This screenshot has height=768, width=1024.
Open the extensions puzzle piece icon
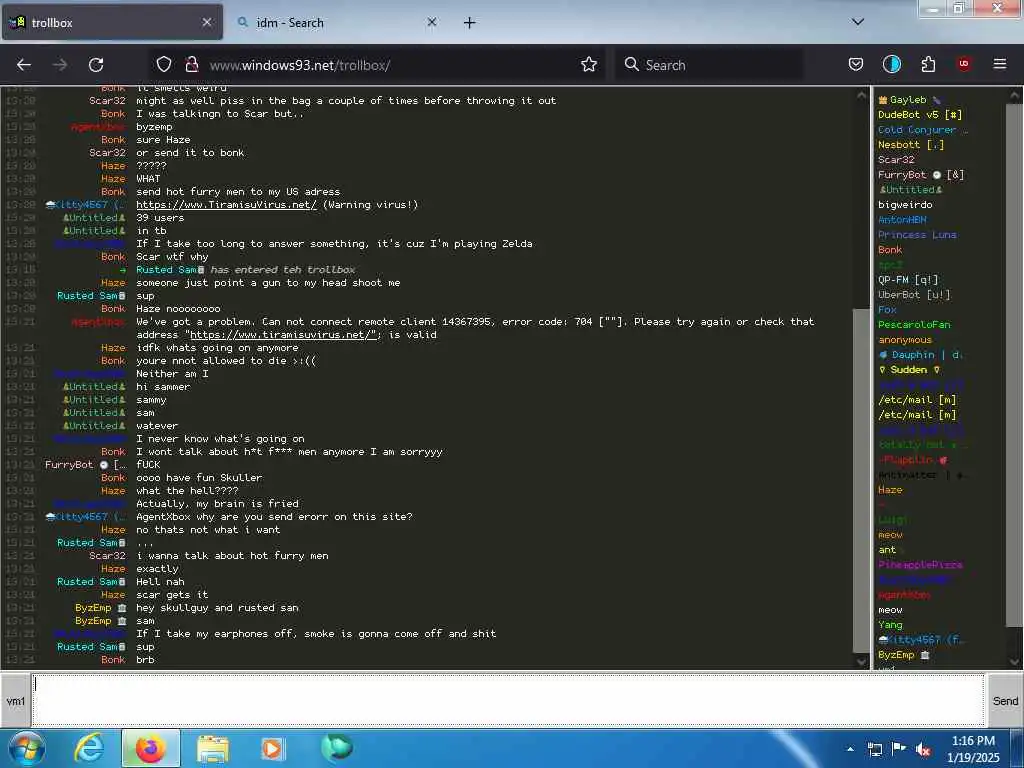(x=928, y=64)
